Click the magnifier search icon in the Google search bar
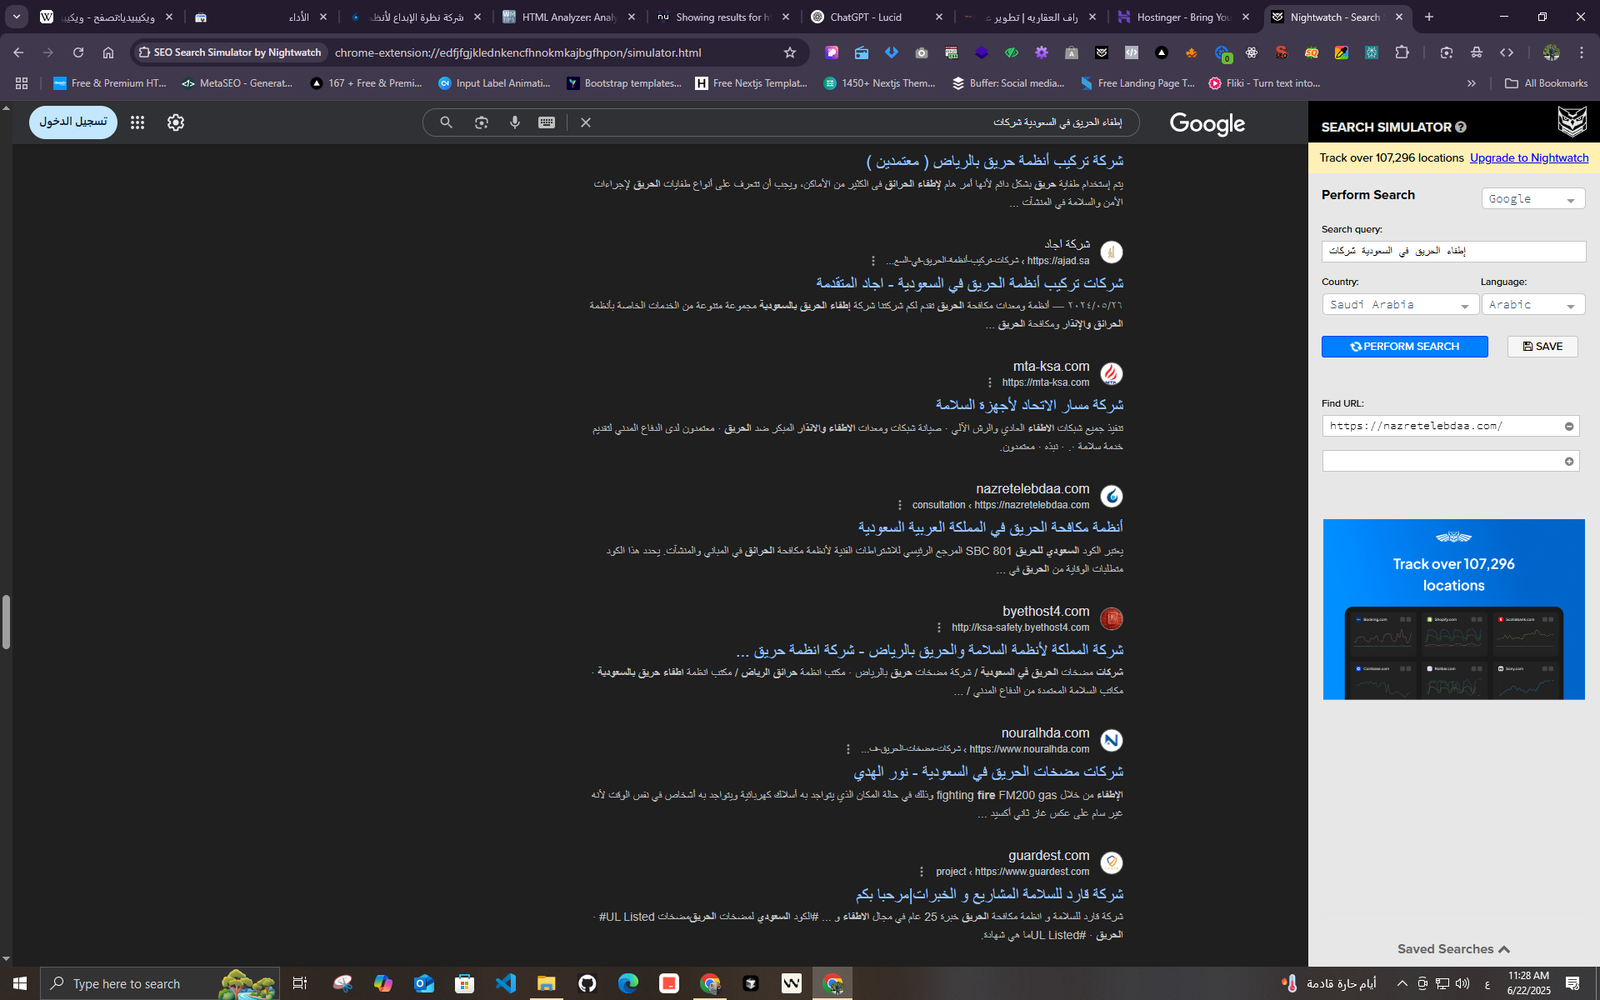This screenshot has height=1000, width=1600. 446,122
